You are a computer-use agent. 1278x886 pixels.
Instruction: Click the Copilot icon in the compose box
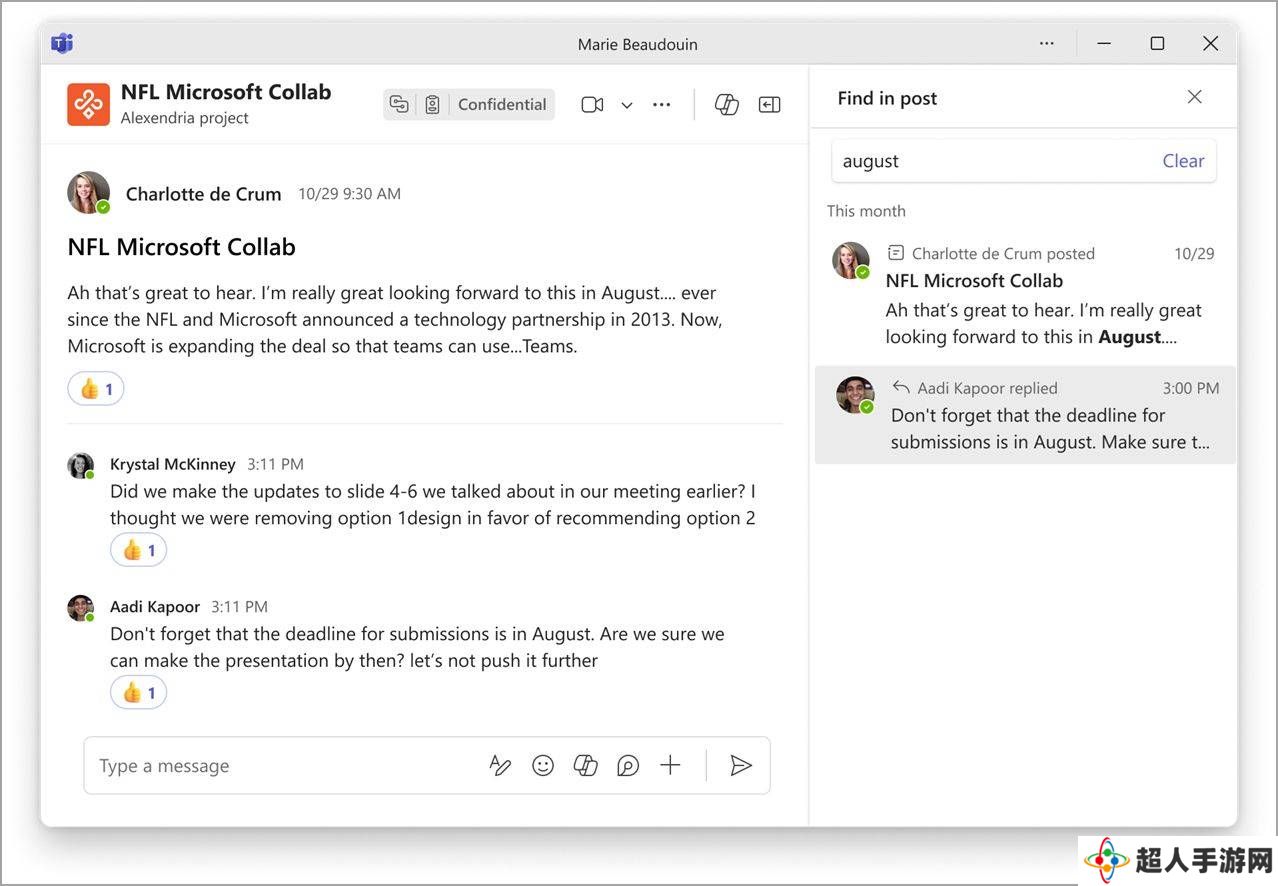tap(585, 766)
